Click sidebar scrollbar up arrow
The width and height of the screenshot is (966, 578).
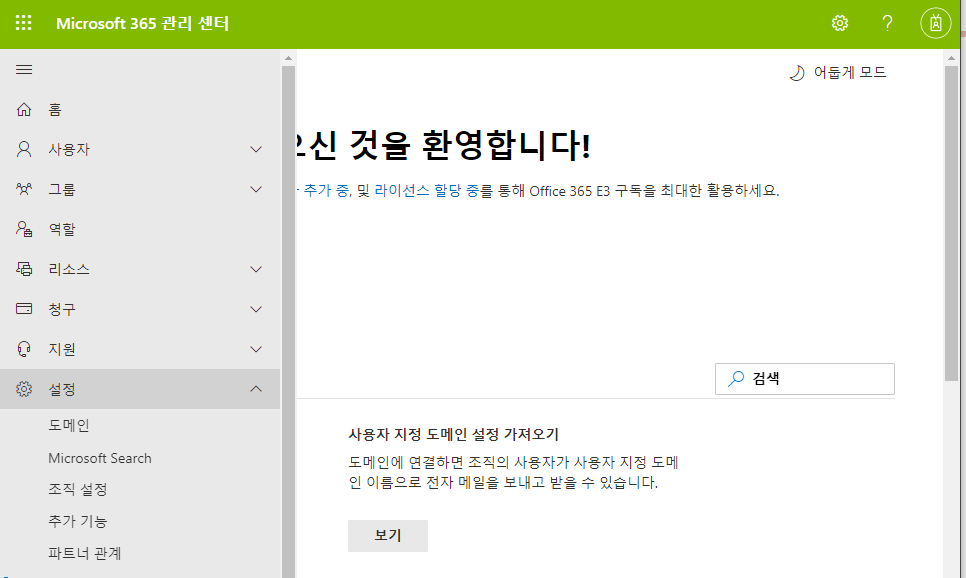[288, 58]
